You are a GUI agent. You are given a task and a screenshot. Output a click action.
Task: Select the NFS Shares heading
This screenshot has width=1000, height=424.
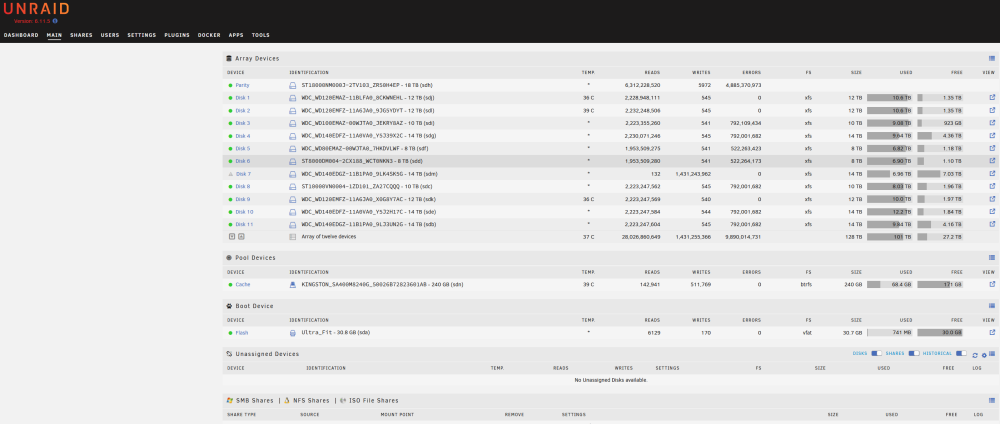click(x=311, y=400)
